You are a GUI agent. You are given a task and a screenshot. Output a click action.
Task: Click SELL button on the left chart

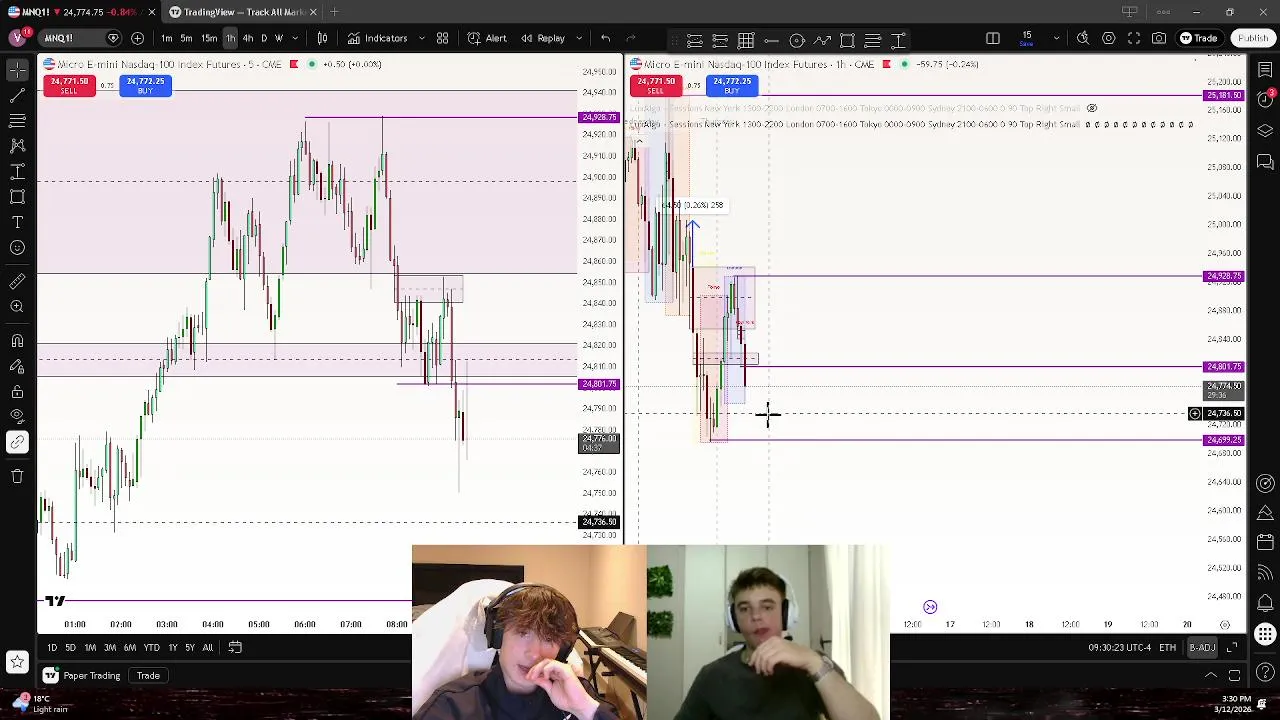69,86
